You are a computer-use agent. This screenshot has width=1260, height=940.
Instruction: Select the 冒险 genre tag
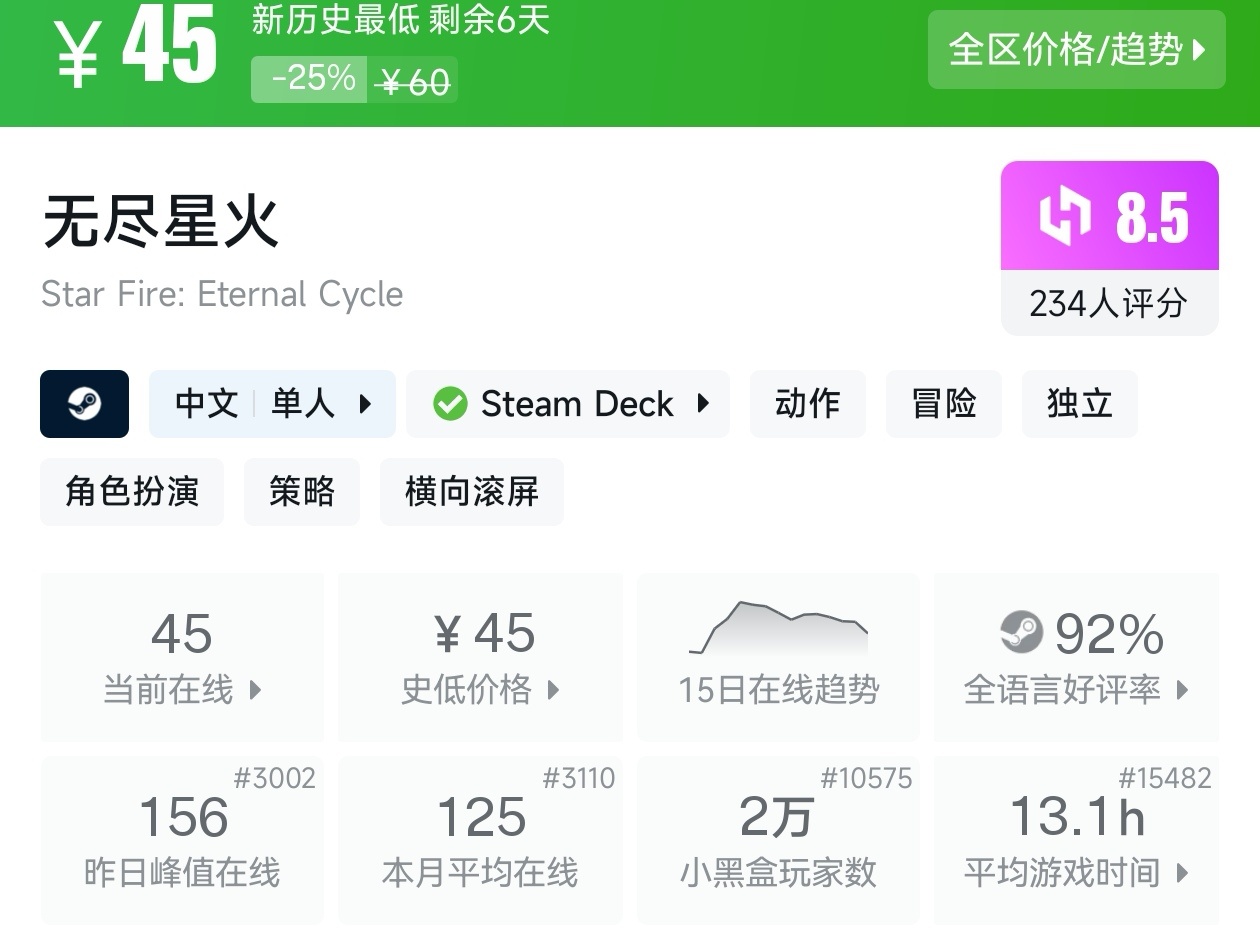[943, 404]
